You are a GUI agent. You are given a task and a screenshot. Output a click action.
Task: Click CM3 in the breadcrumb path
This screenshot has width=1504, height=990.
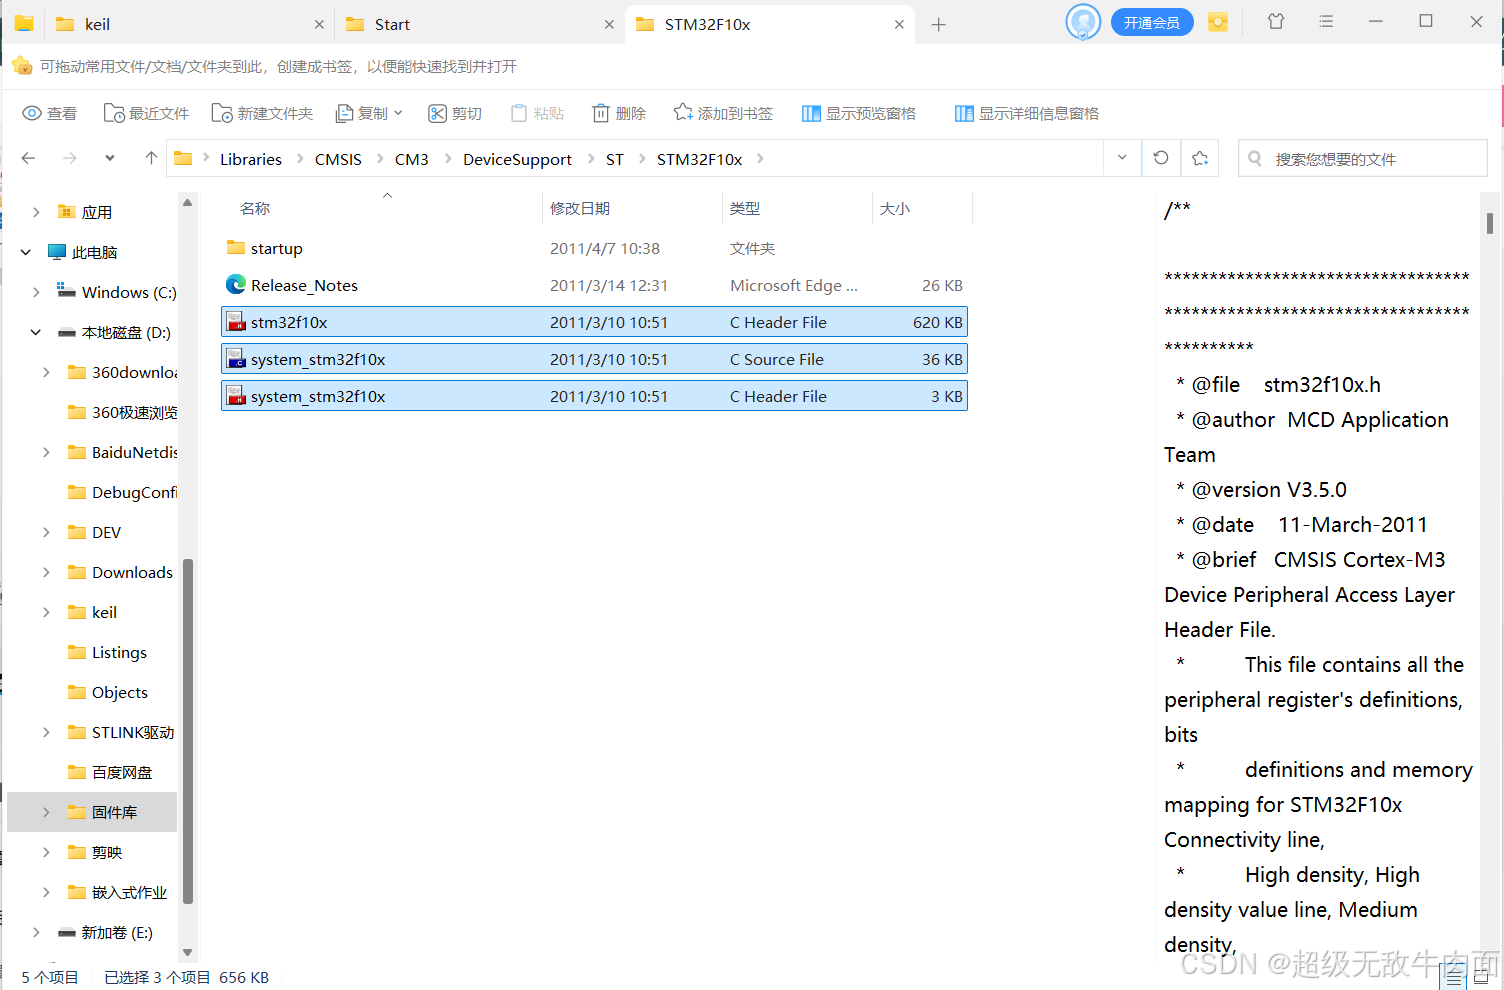412,159
